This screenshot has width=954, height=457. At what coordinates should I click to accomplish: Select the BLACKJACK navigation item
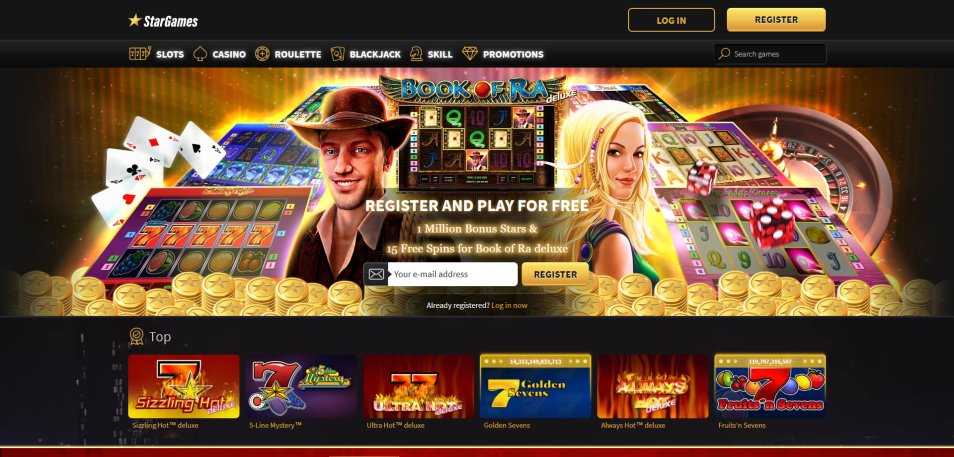(375, 54)
